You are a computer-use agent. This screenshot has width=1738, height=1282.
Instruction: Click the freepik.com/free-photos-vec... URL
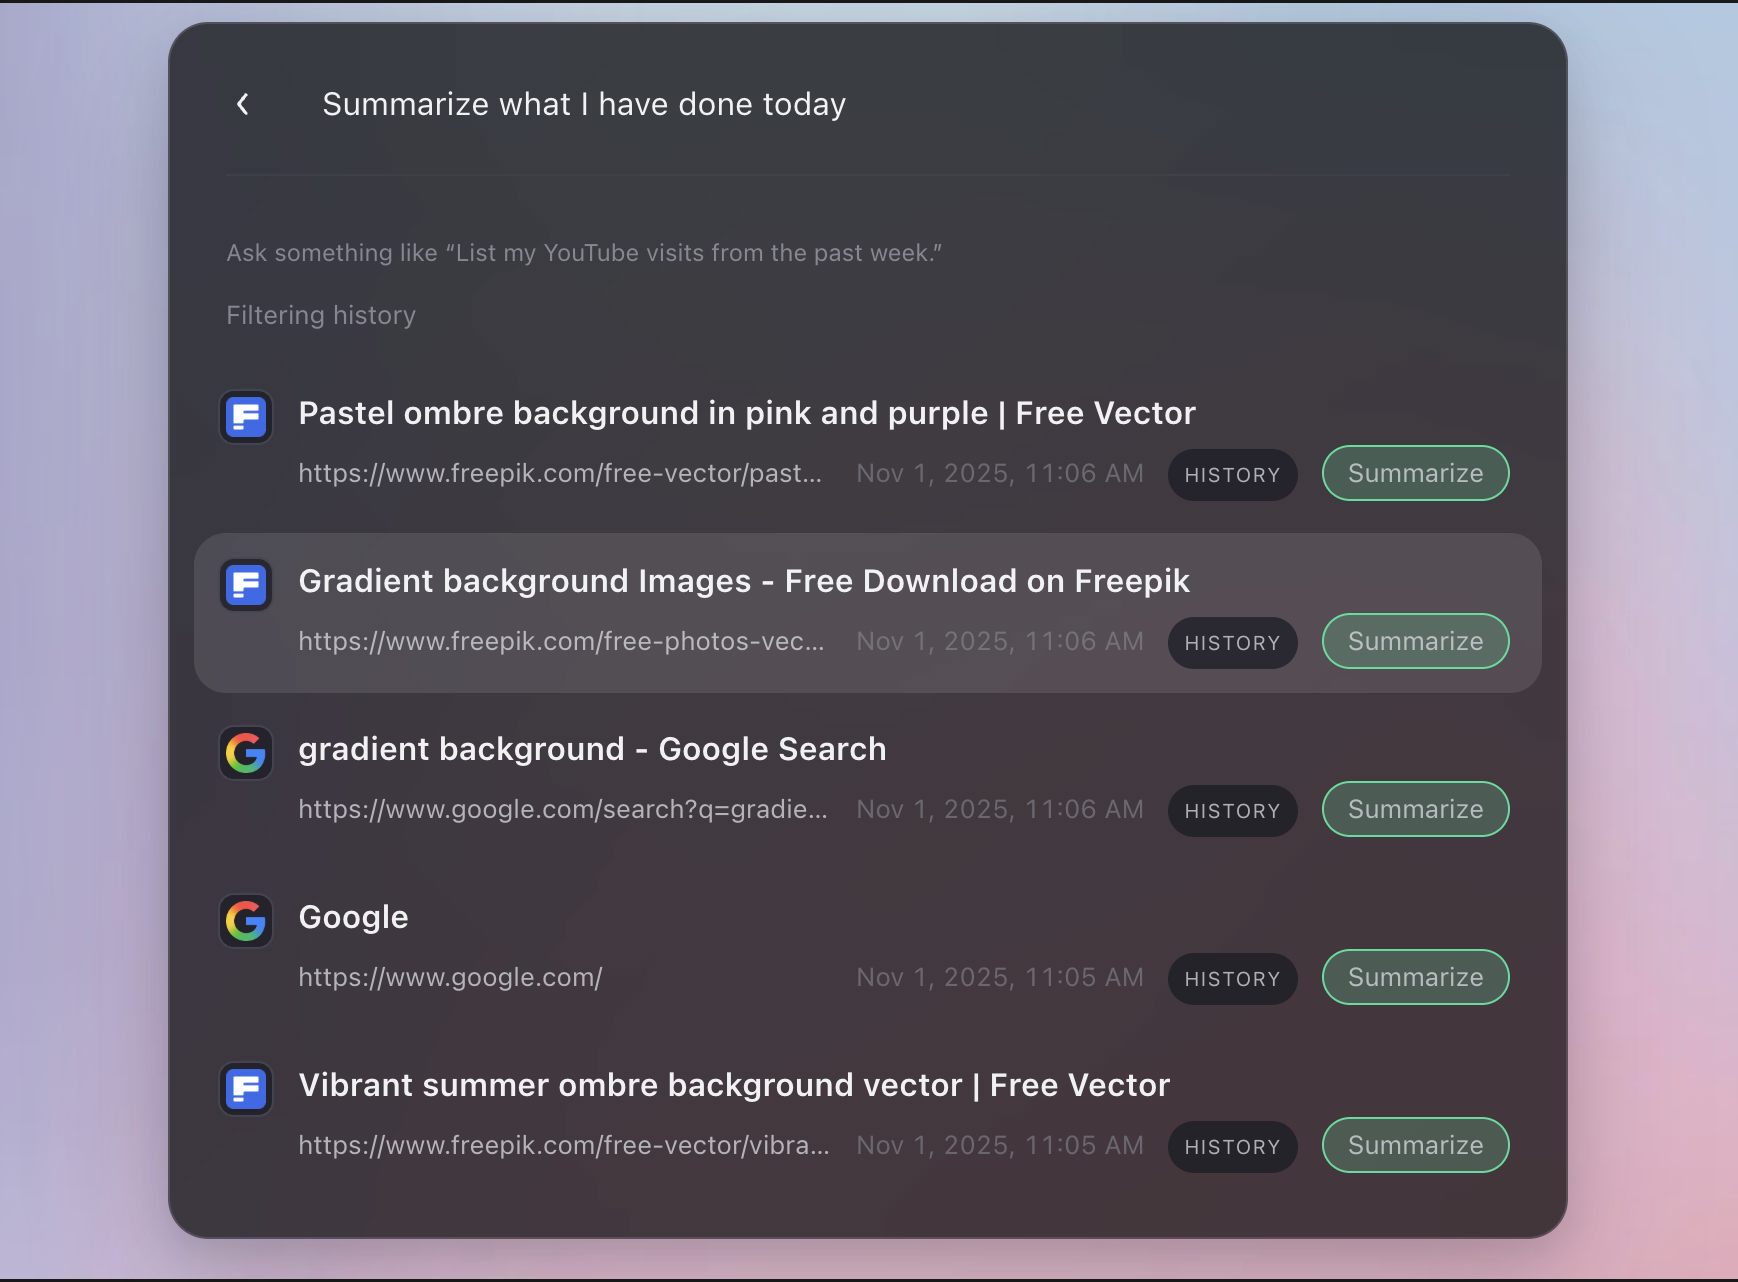(x=561, y=641)
